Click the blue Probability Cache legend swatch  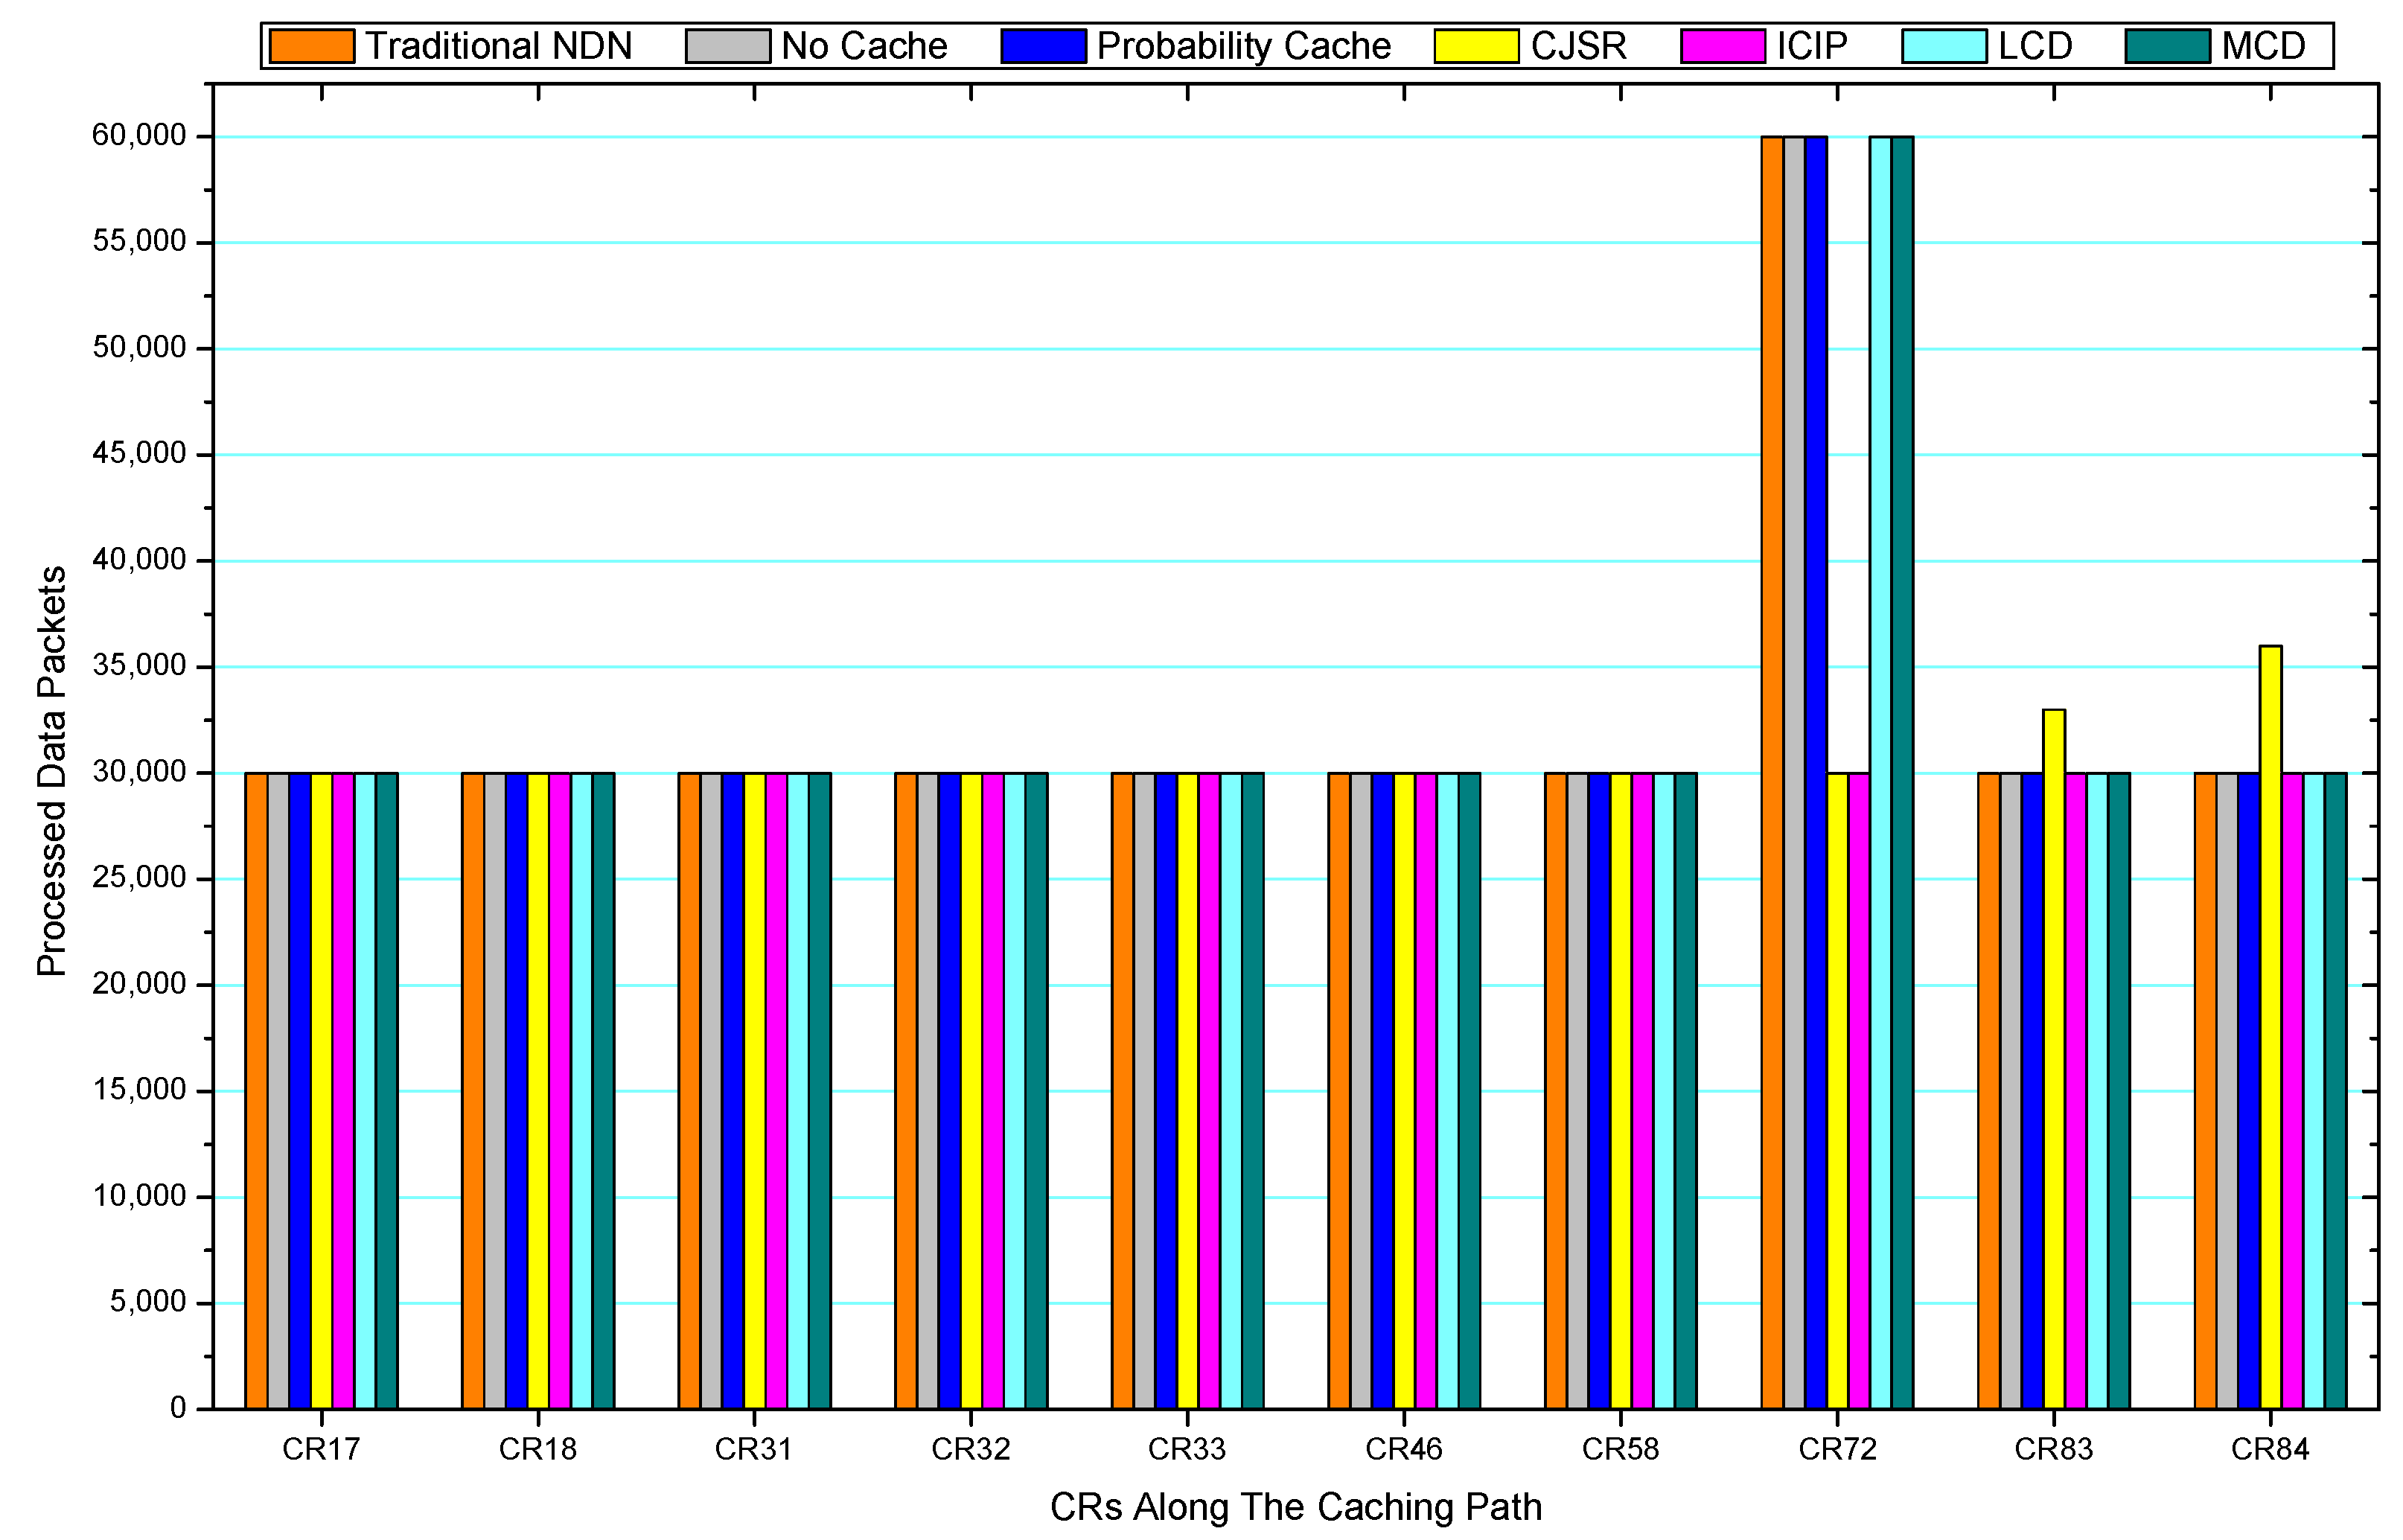1043,46
